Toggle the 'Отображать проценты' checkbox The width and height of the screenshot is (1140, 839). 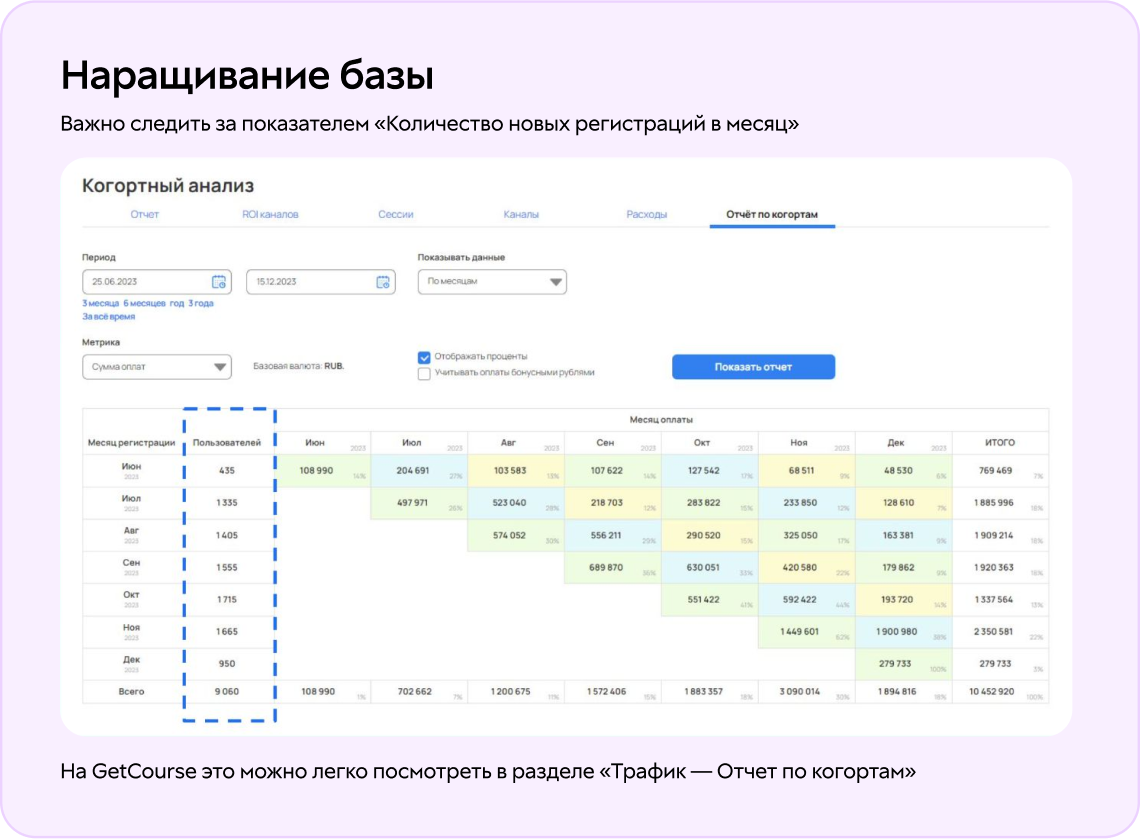point(424,357)
